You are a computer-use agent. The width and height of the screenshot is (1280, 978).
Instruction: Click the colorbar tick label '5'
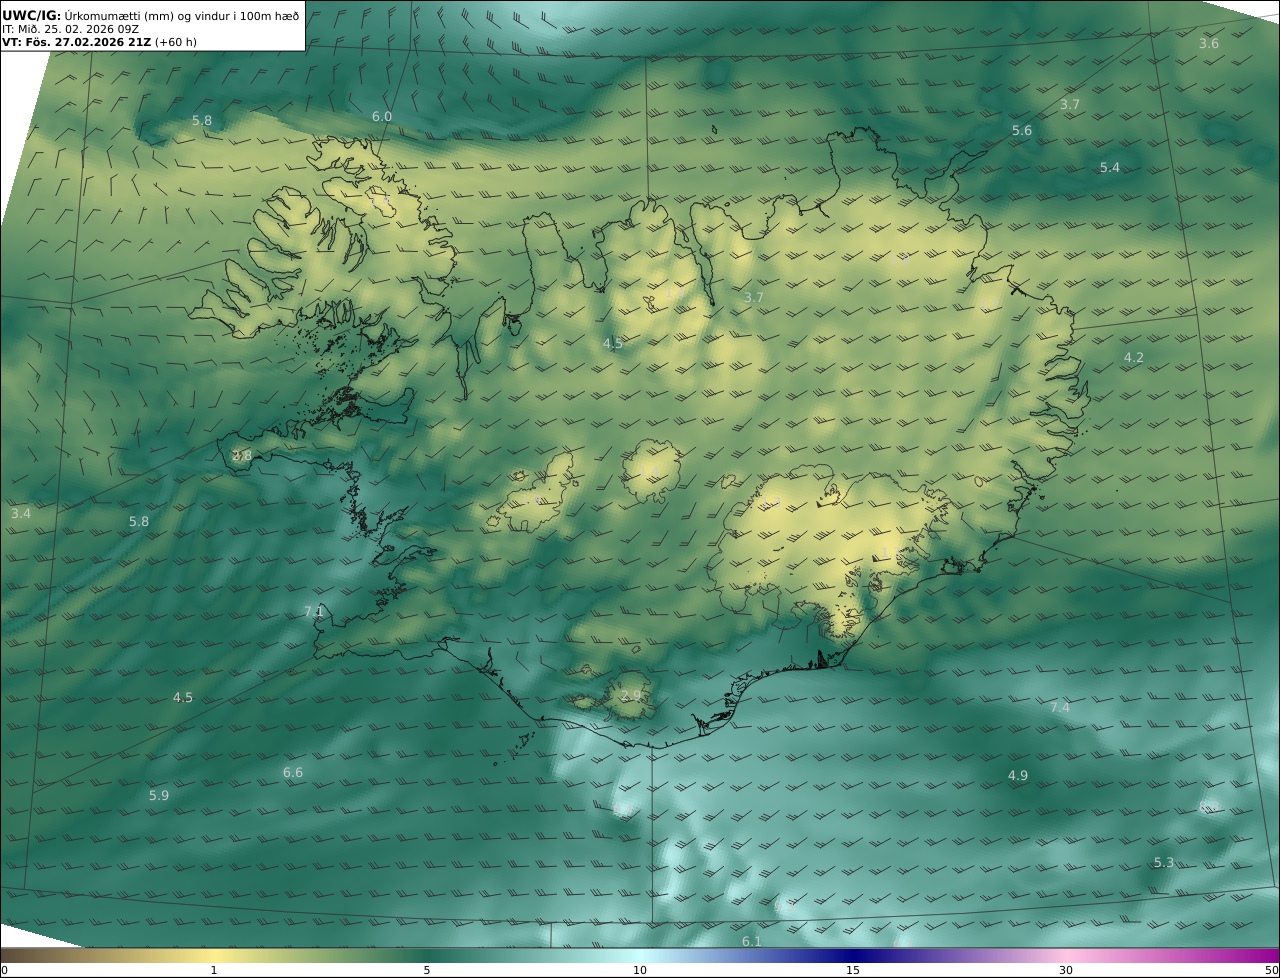coord(427,970)
